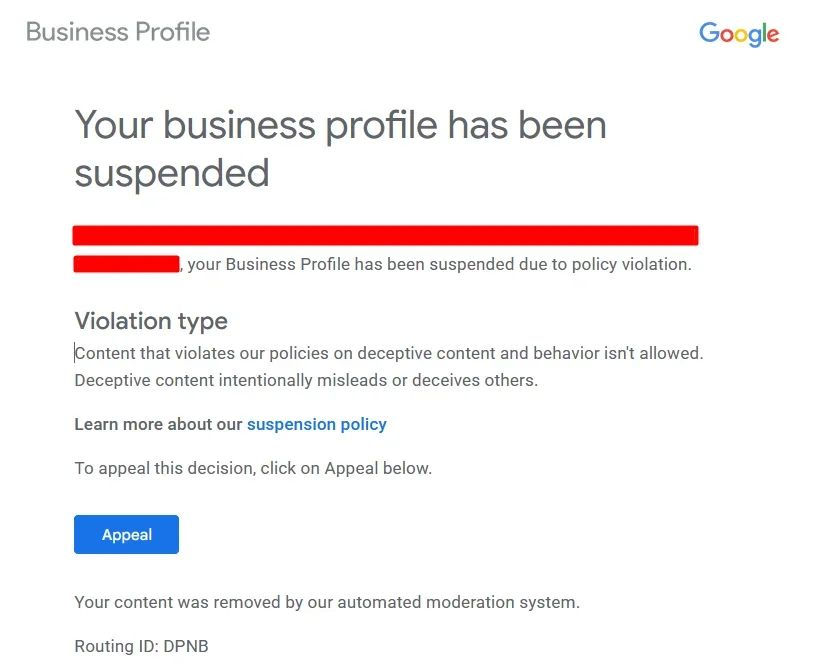Screen dimensions: 821x666
Task: Open the suspension policy link
Action: coord(317,424)
